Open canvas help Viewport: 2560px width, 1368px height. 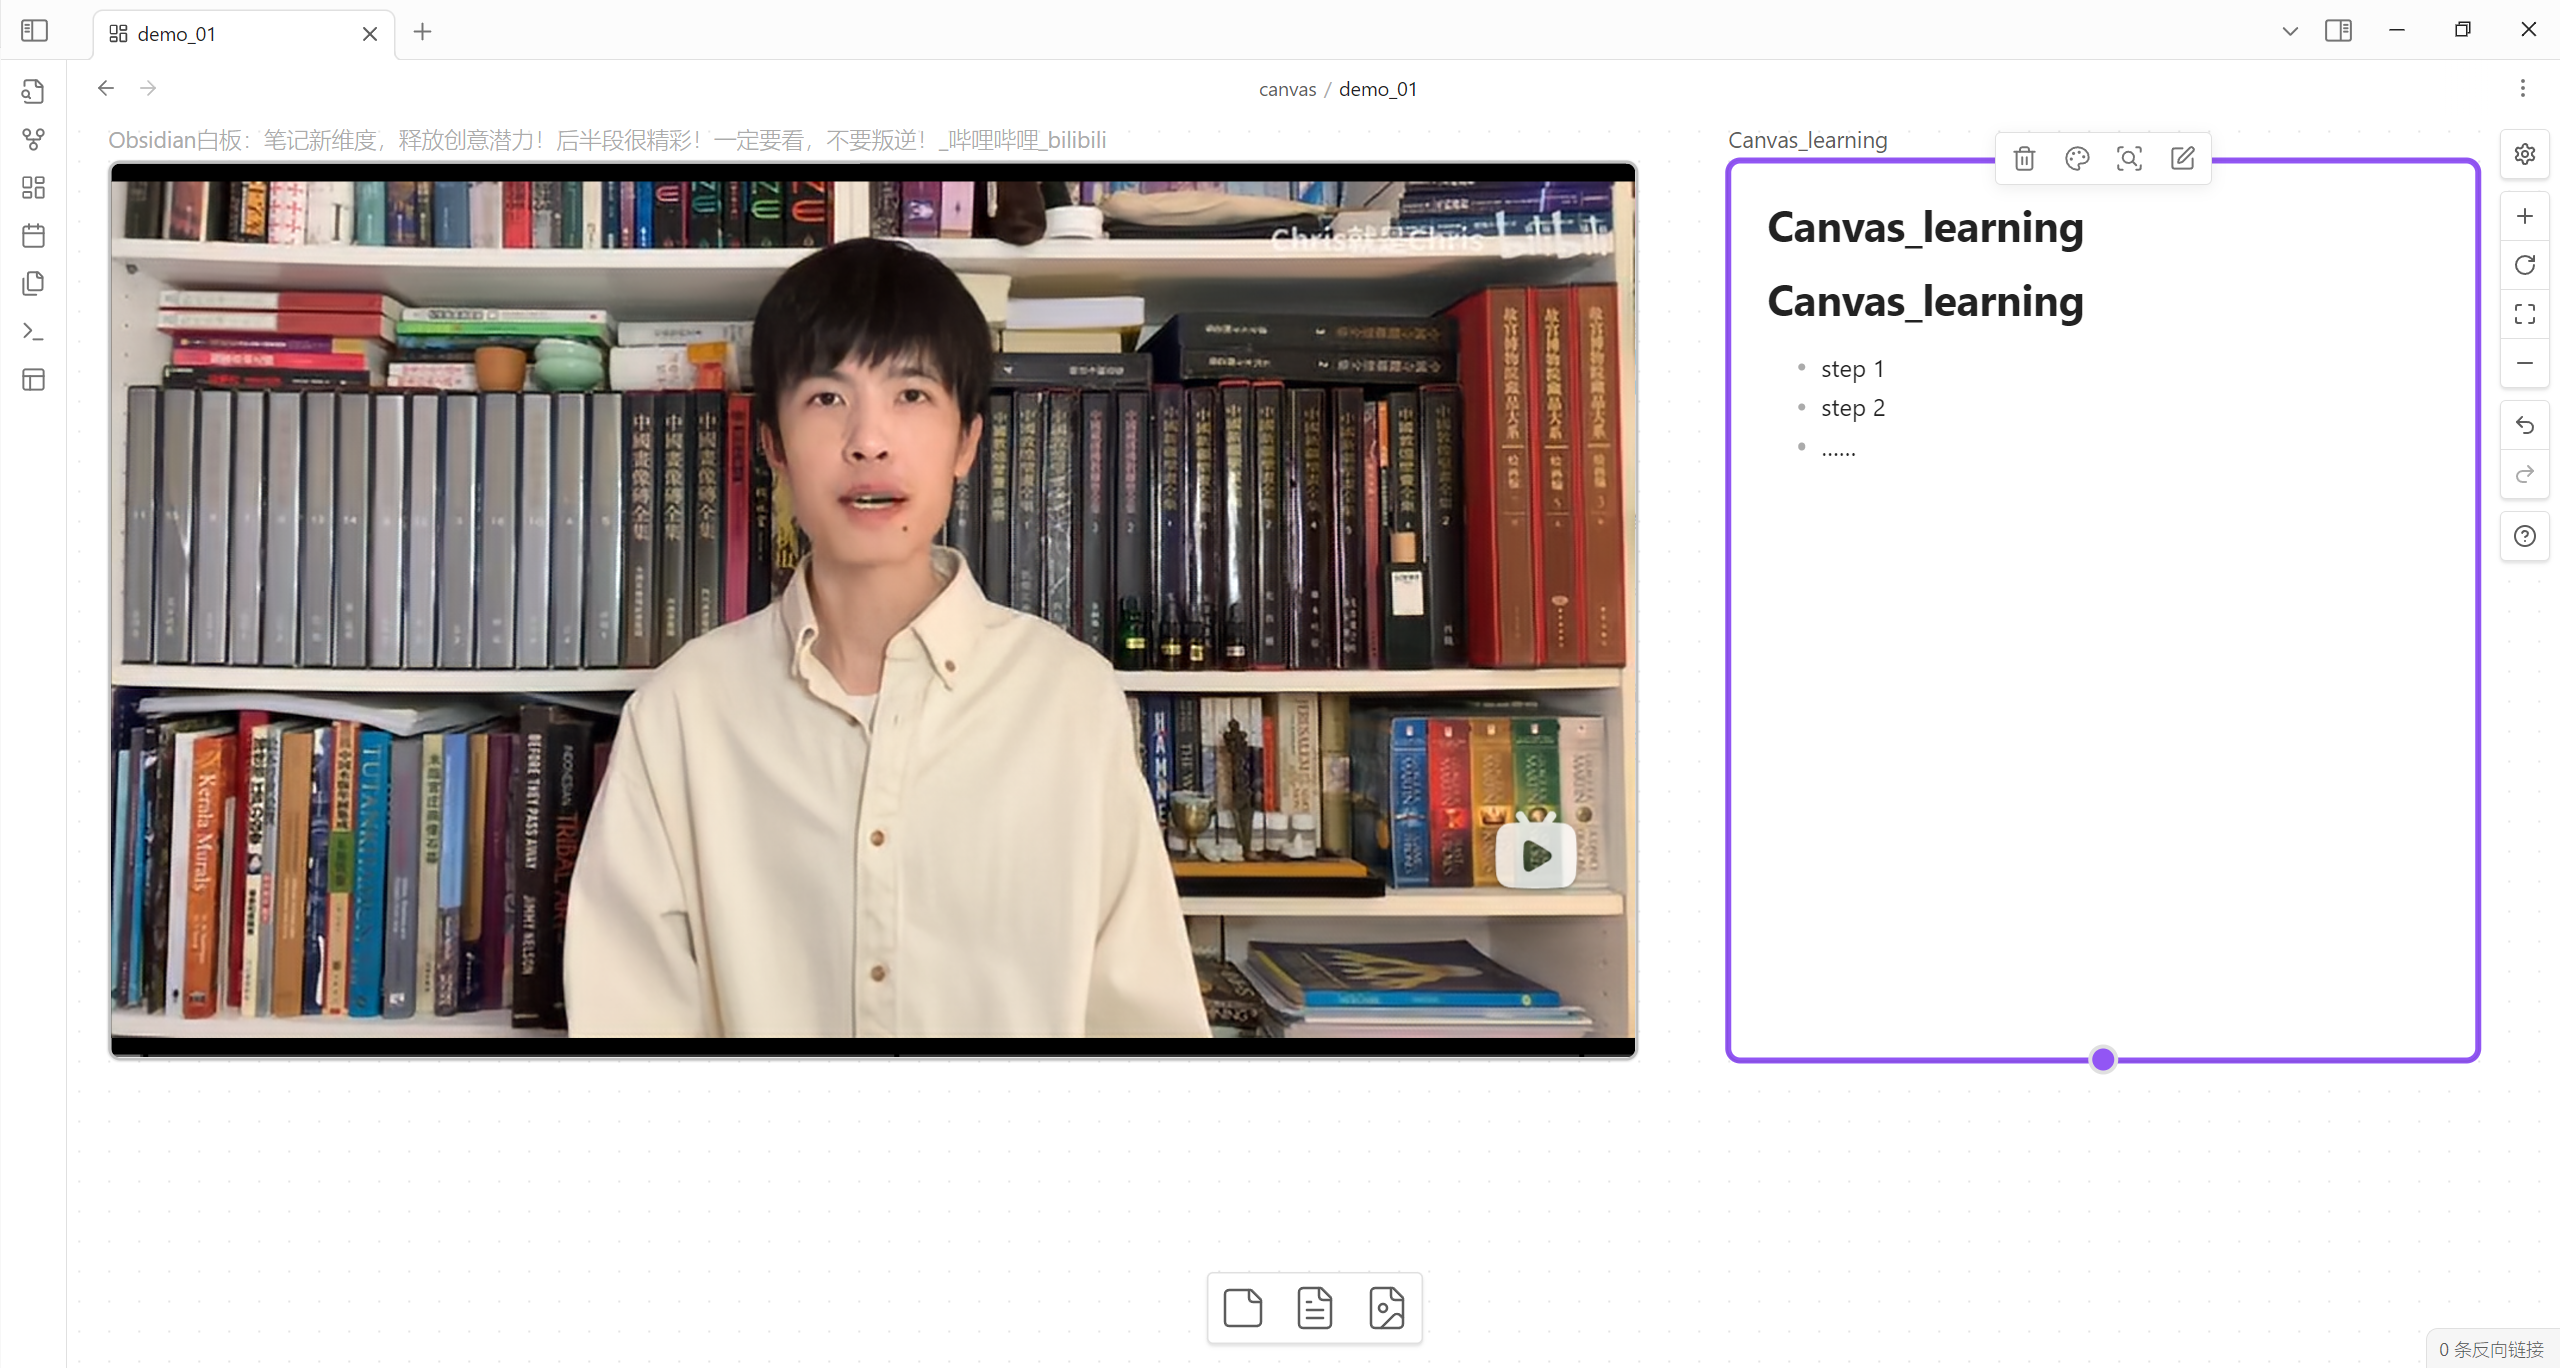click(2524, 536)
